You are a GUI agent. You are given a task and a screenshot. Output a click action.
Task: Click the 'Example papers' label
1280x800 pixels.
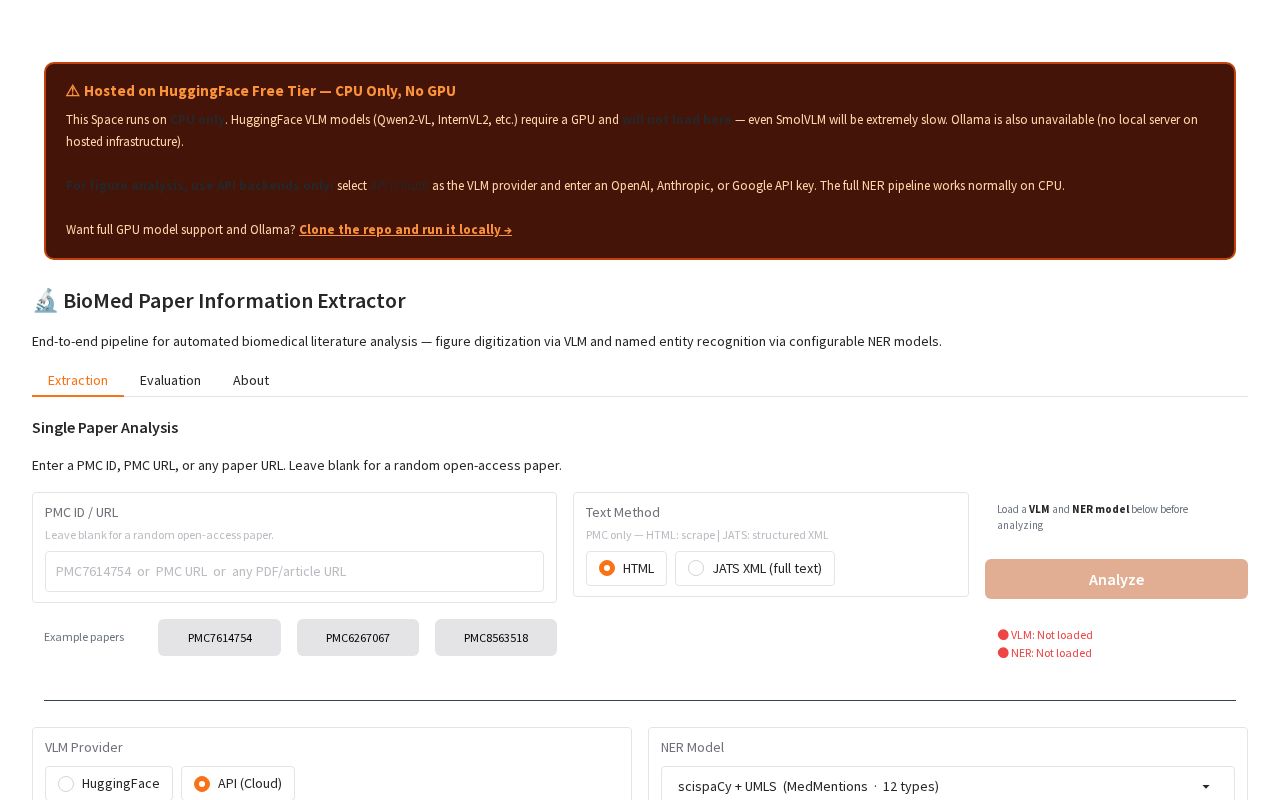point(84,637)
